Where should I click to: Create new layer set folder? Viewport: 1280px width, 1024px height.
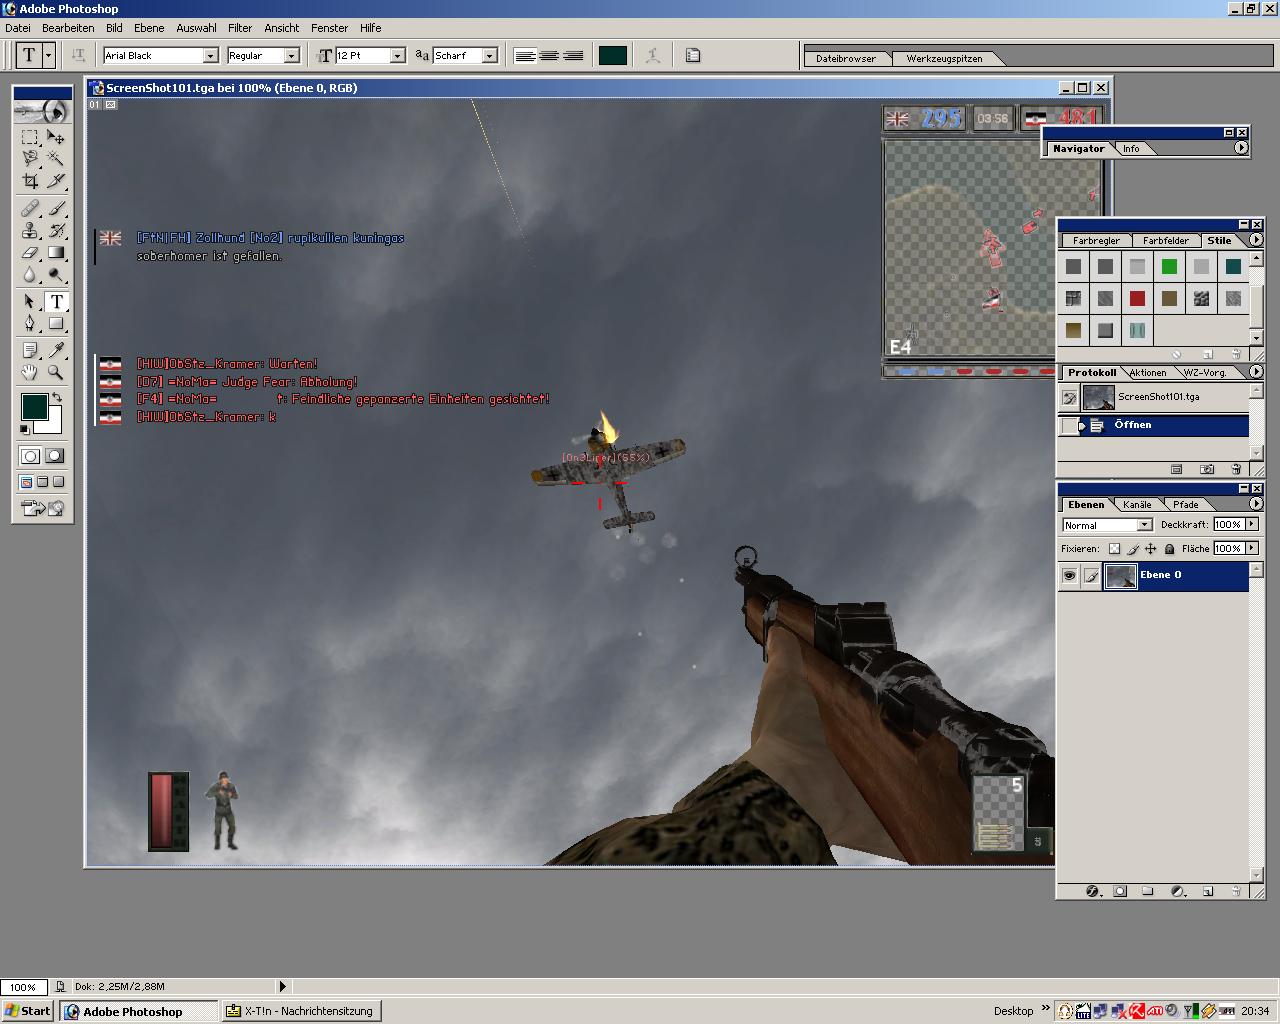tap(1148, 891)
